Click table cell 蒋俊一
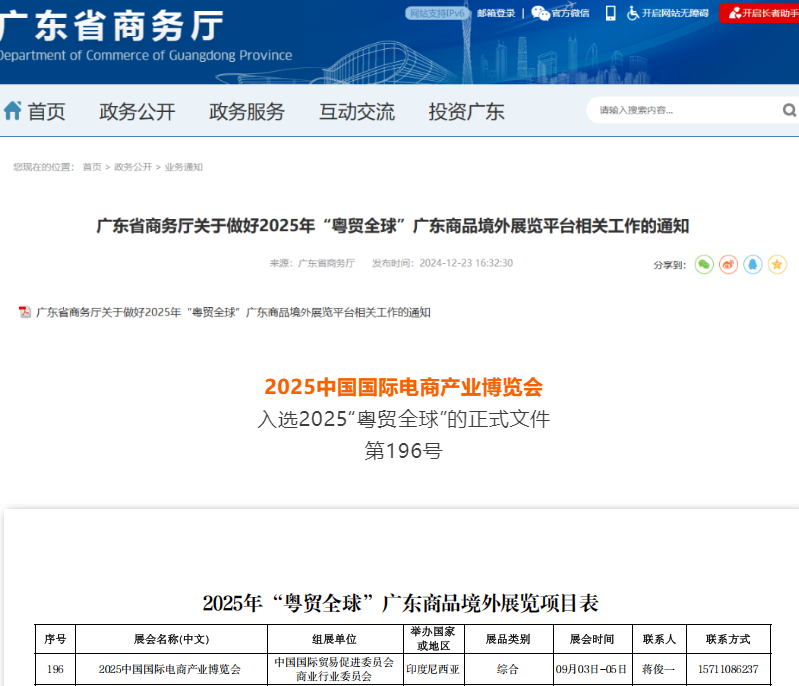The height and width of the screenshot is (686, 799). coord(658,669)
